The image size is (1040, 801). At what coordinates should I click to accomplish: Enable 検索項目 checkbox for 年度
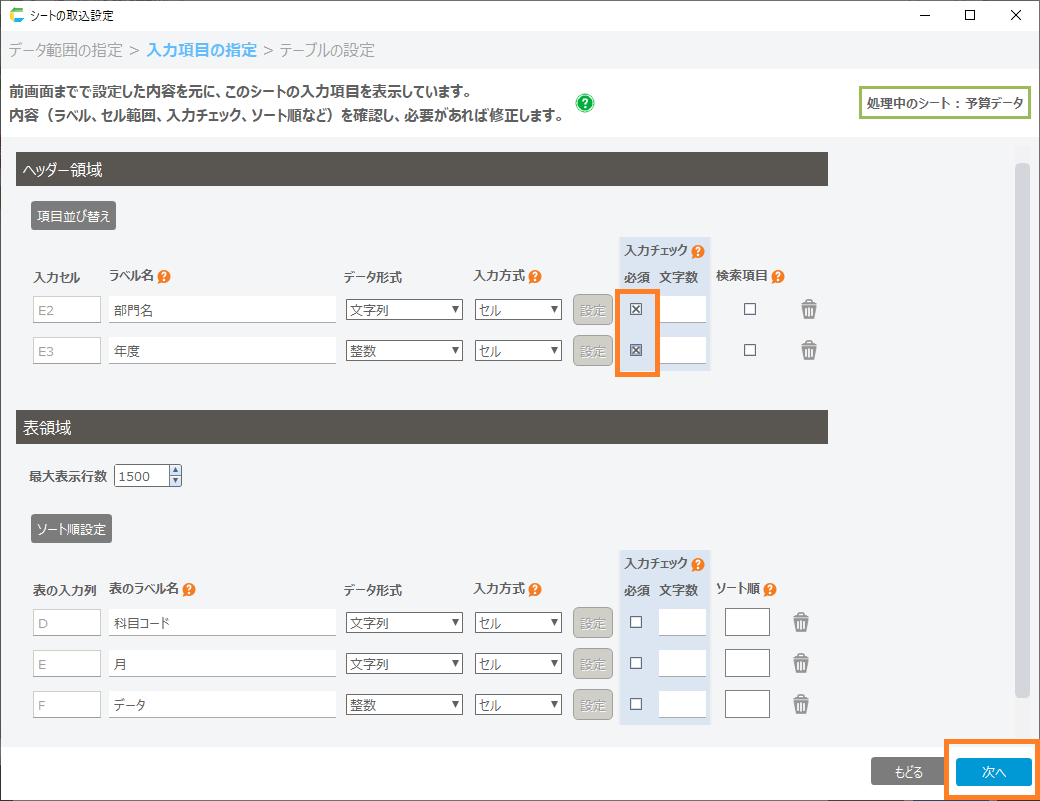point(750,351)
